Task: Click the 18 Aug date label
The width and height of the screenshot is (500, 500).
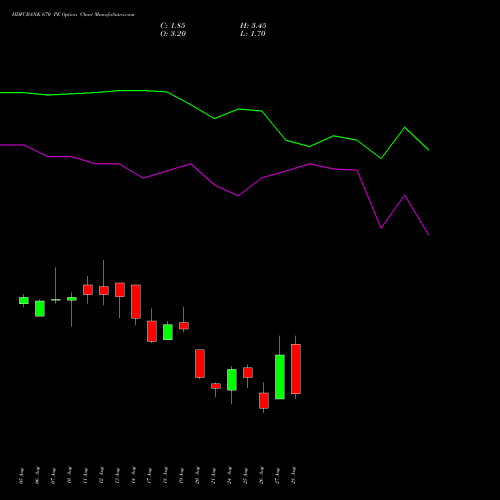Action: (165, 476)
